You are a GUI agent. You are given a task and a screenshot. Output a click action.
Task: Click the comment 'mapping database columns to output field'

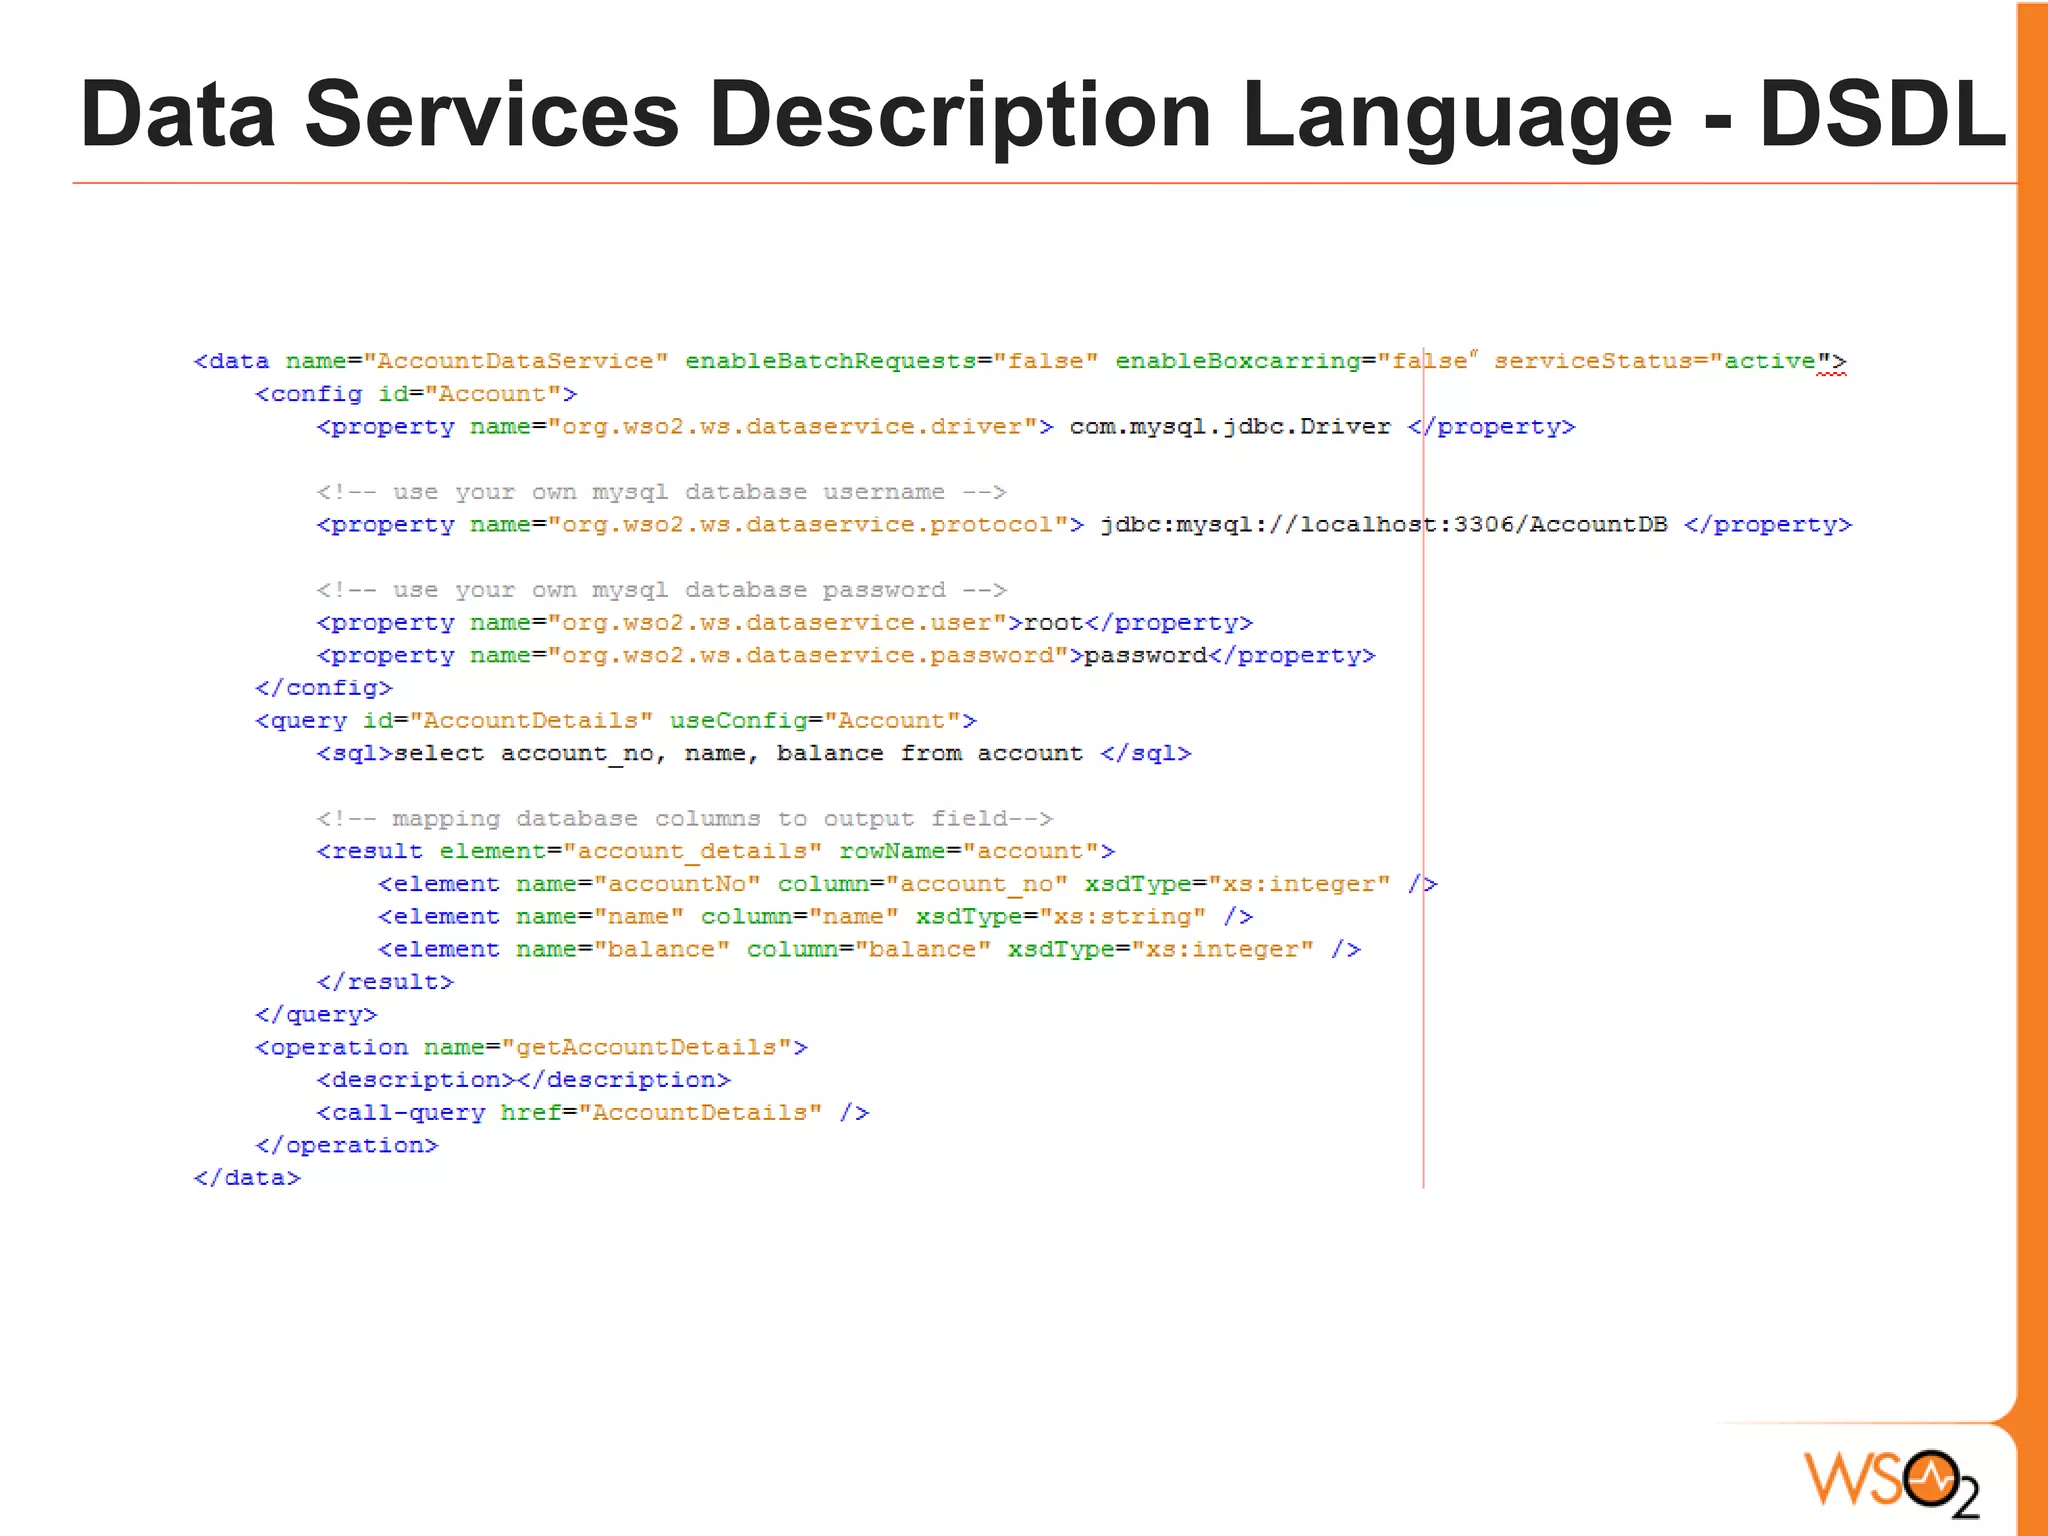(684, 819)
